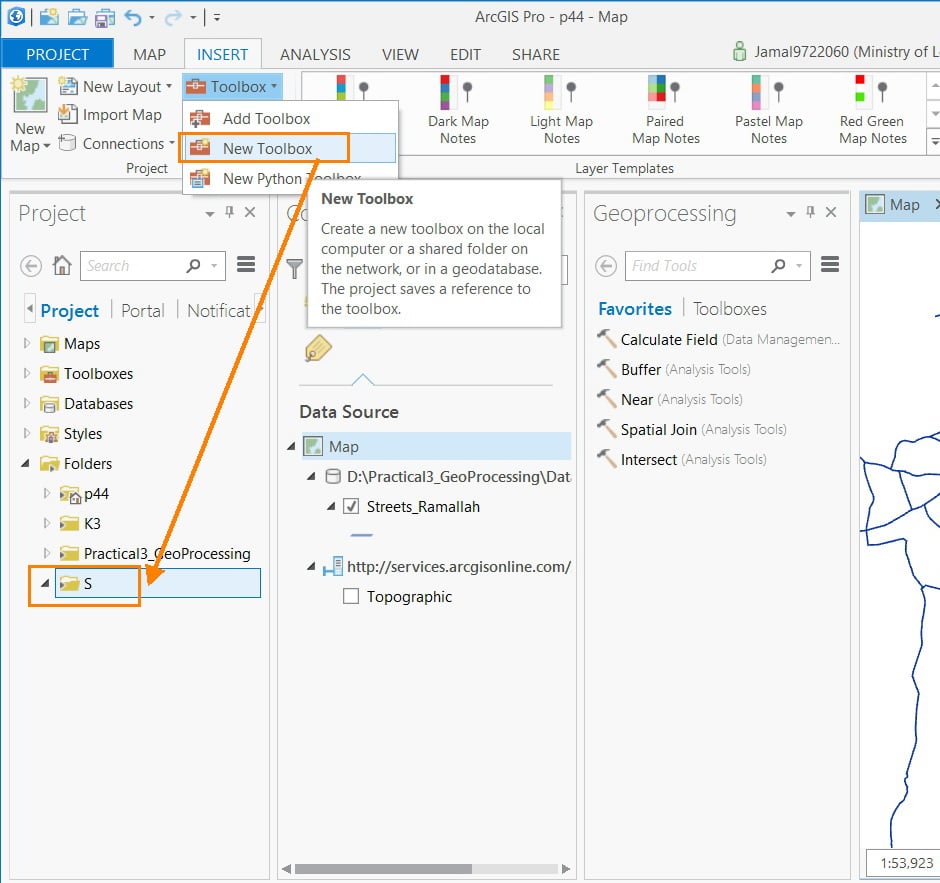Screen dimensions: 940x883
Task: Click the Streets_Ramallah line symbol
Action: [x=361, y=535]
